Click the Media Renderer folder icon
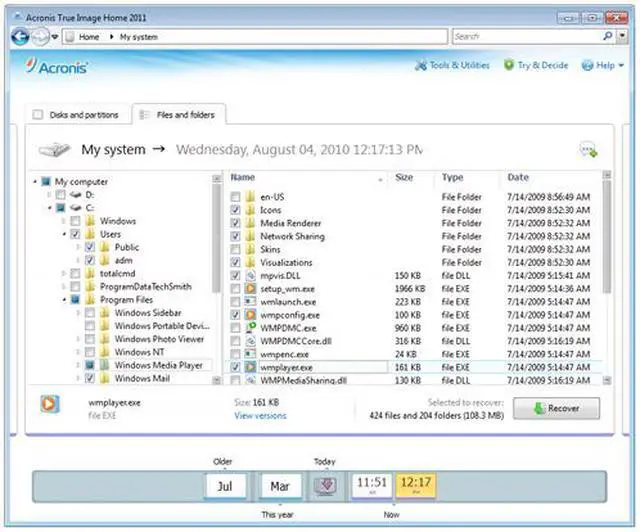The image size is (640, 532). pyautogui.click(x=250, y=223)
